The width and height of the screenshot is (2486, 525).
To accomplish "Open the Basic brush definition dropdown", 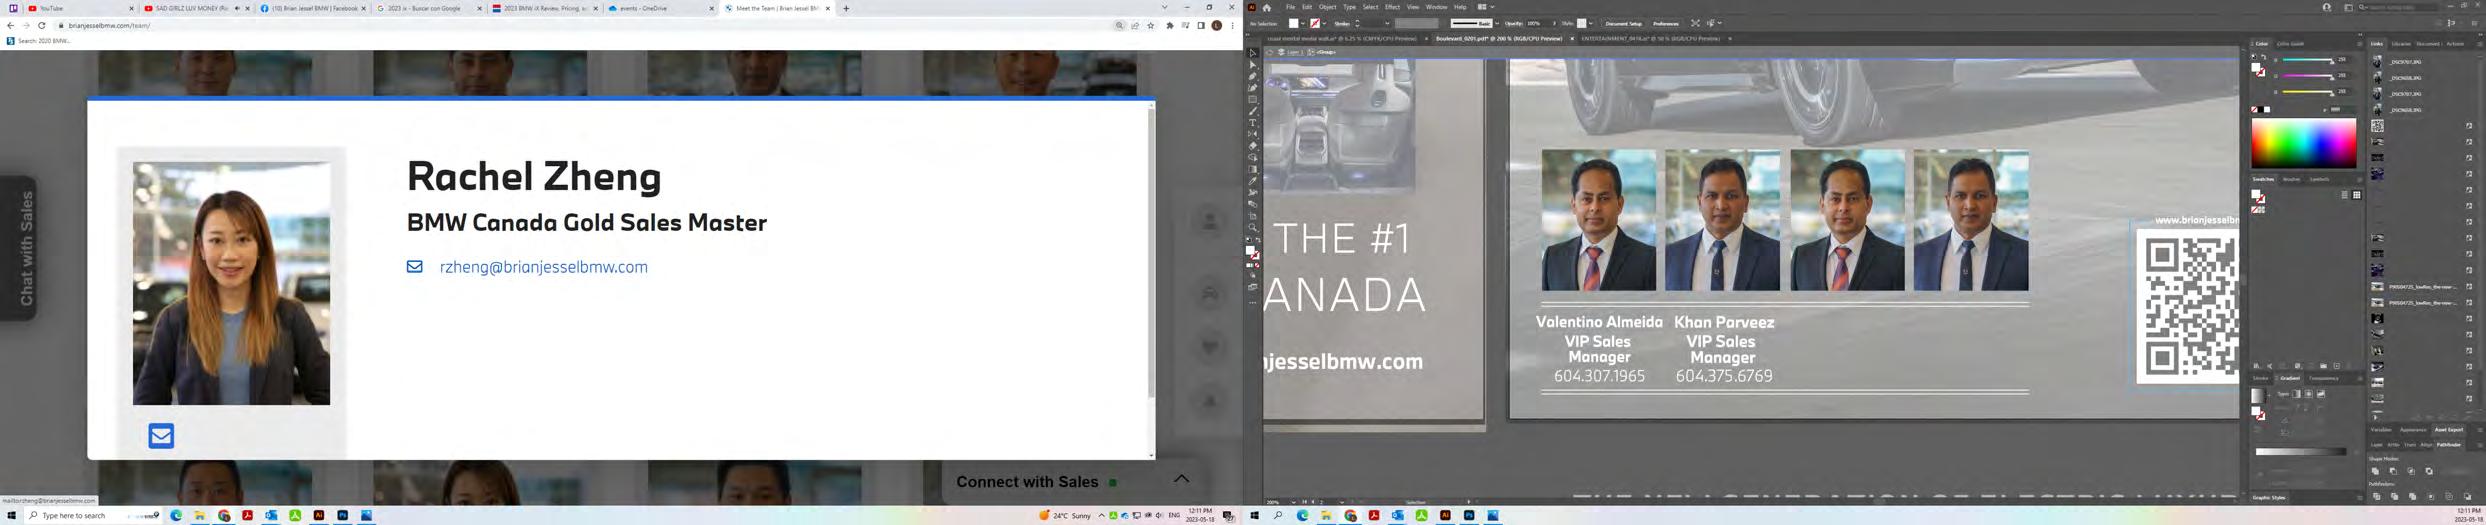I will point(1497,23).
